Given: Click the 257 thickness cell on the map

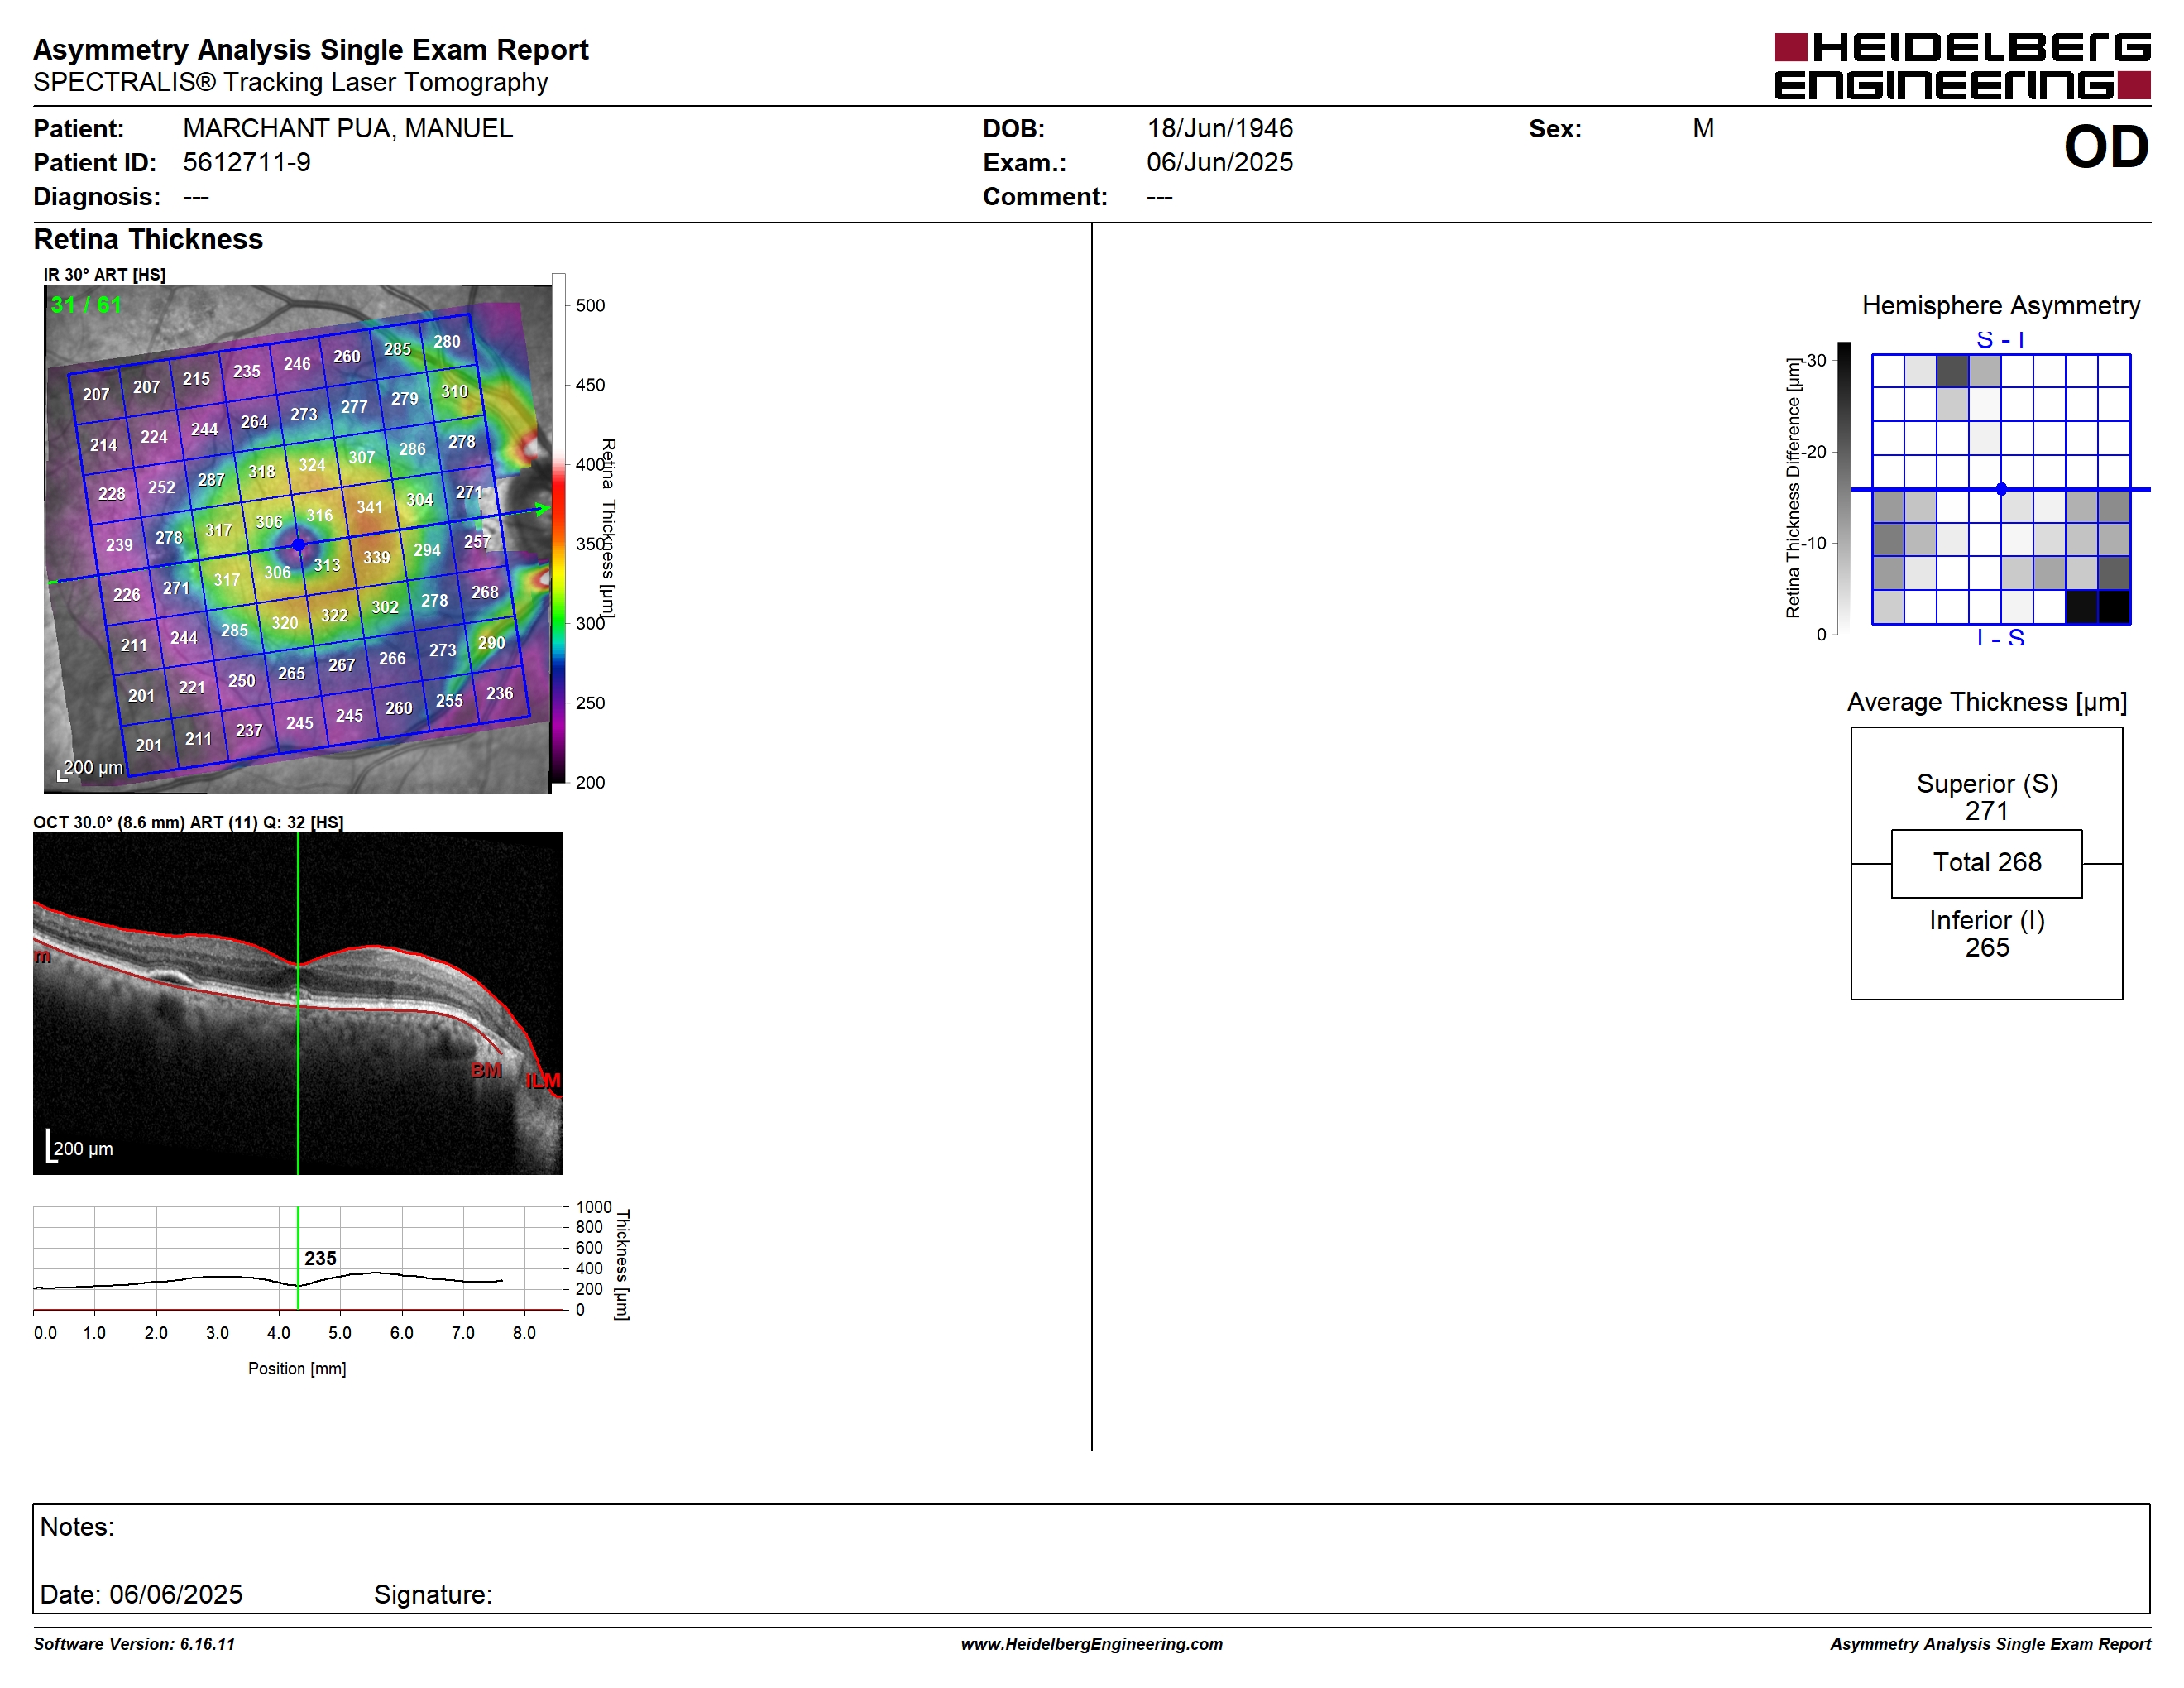Looking at the screenshot, I should click(477, 542).
